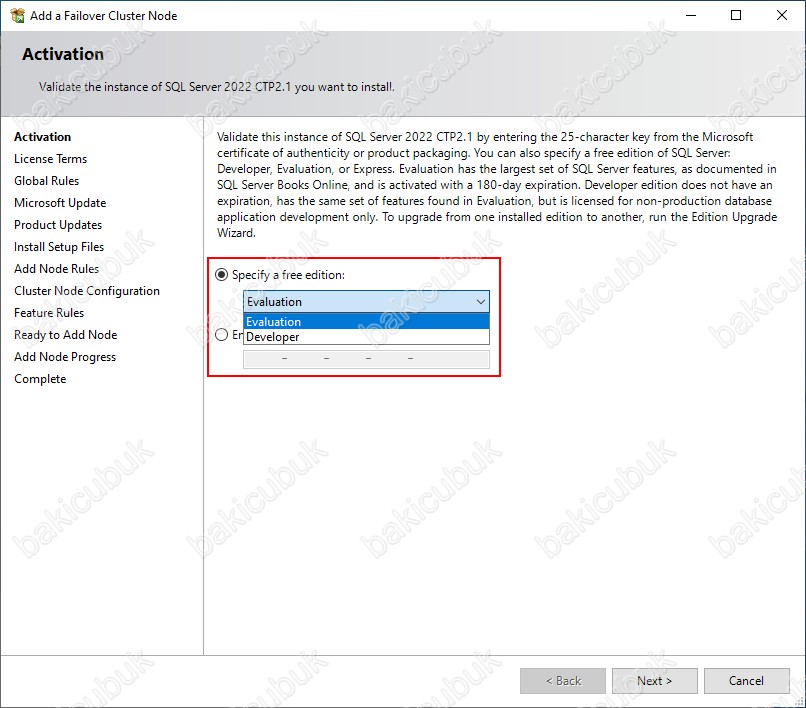Viewport: 806px width, 708px height.
Task: Select Cluster Node Configuration step in sidebar
Action: [x=87, y=291]
